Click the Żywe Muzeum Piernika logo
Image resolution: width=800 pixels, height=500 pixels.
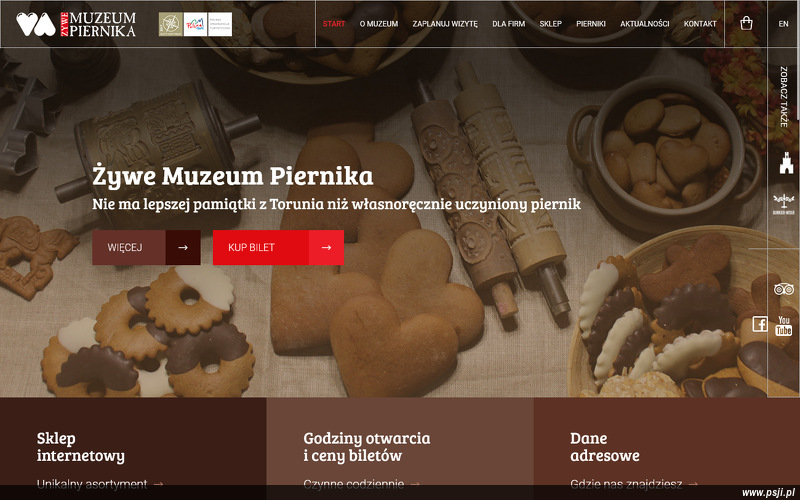[x=76, y=24]
